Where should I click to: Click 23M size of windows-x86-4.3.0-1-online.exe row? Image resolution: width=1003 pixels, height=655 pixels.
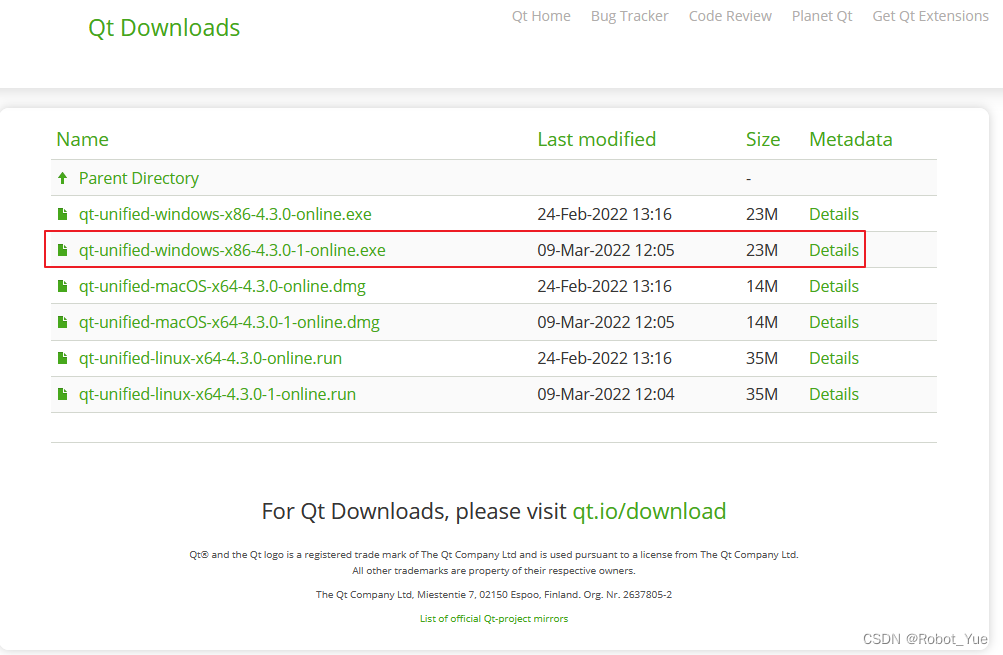(762, 249)
